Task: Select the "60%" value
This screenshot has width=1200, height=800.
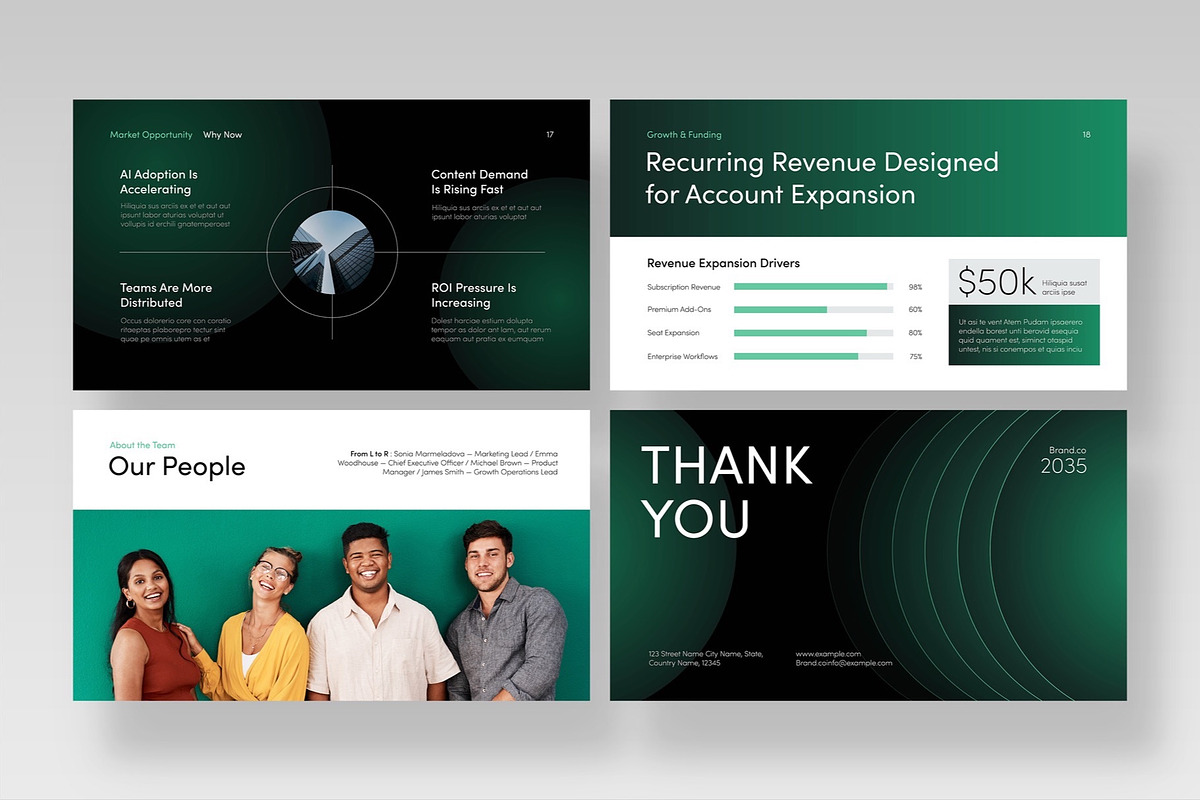Action: (x=915, y=310)
